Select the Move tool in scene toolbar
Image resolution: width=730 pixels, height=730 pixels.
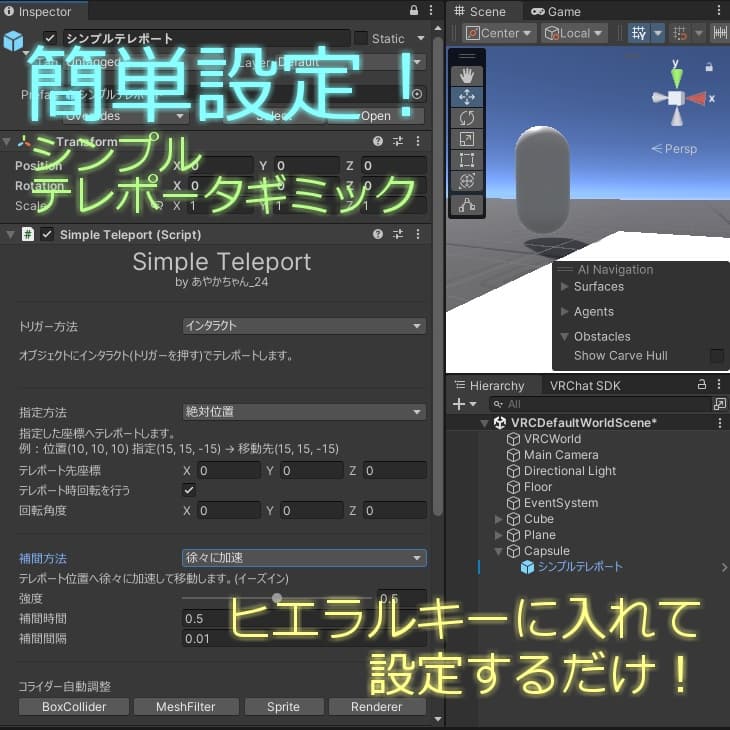[467, 97]
